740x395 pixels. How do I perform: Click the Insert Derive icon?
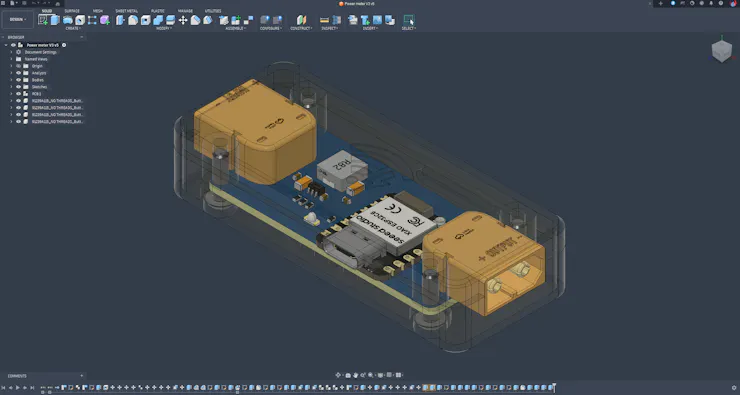[353, 20]
